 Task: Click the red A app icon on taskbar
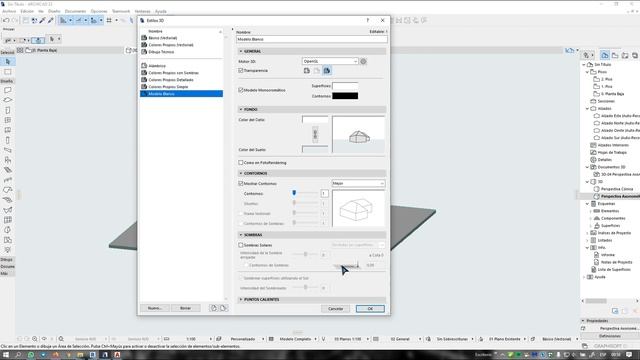point(118,355)
